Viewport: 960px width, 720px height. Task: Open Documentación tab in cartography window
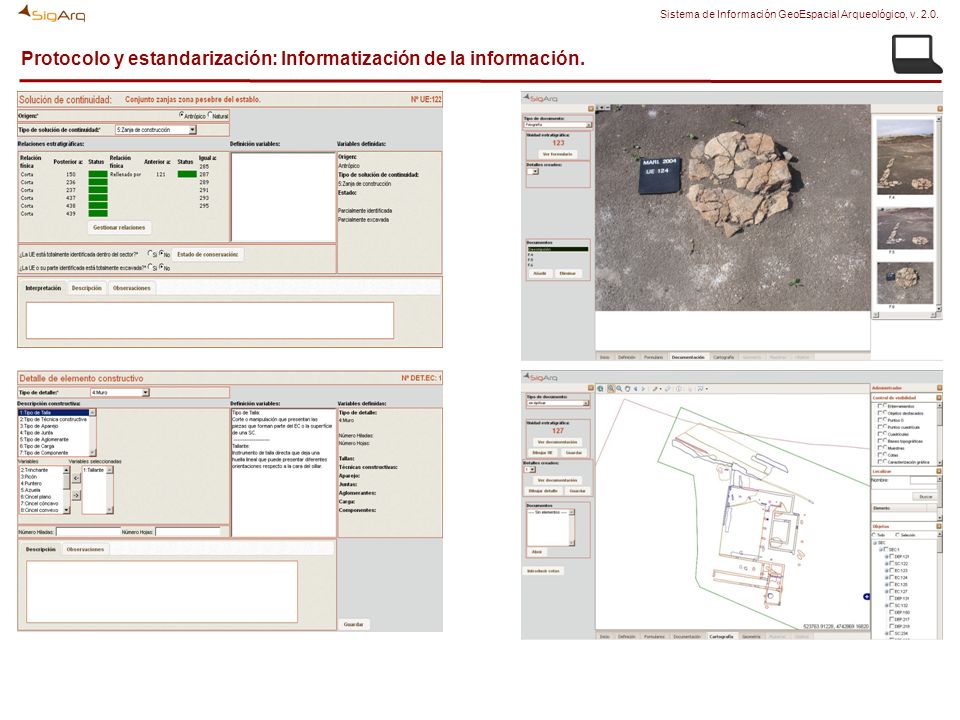(687, 637)
